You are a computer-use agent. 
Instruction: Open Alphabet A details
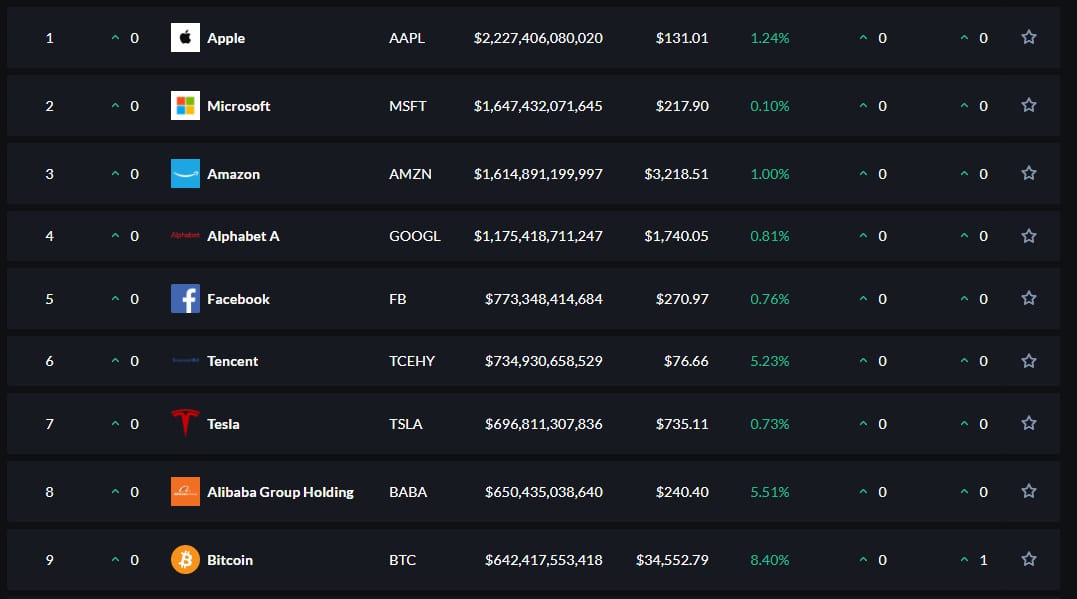point(243,236)
